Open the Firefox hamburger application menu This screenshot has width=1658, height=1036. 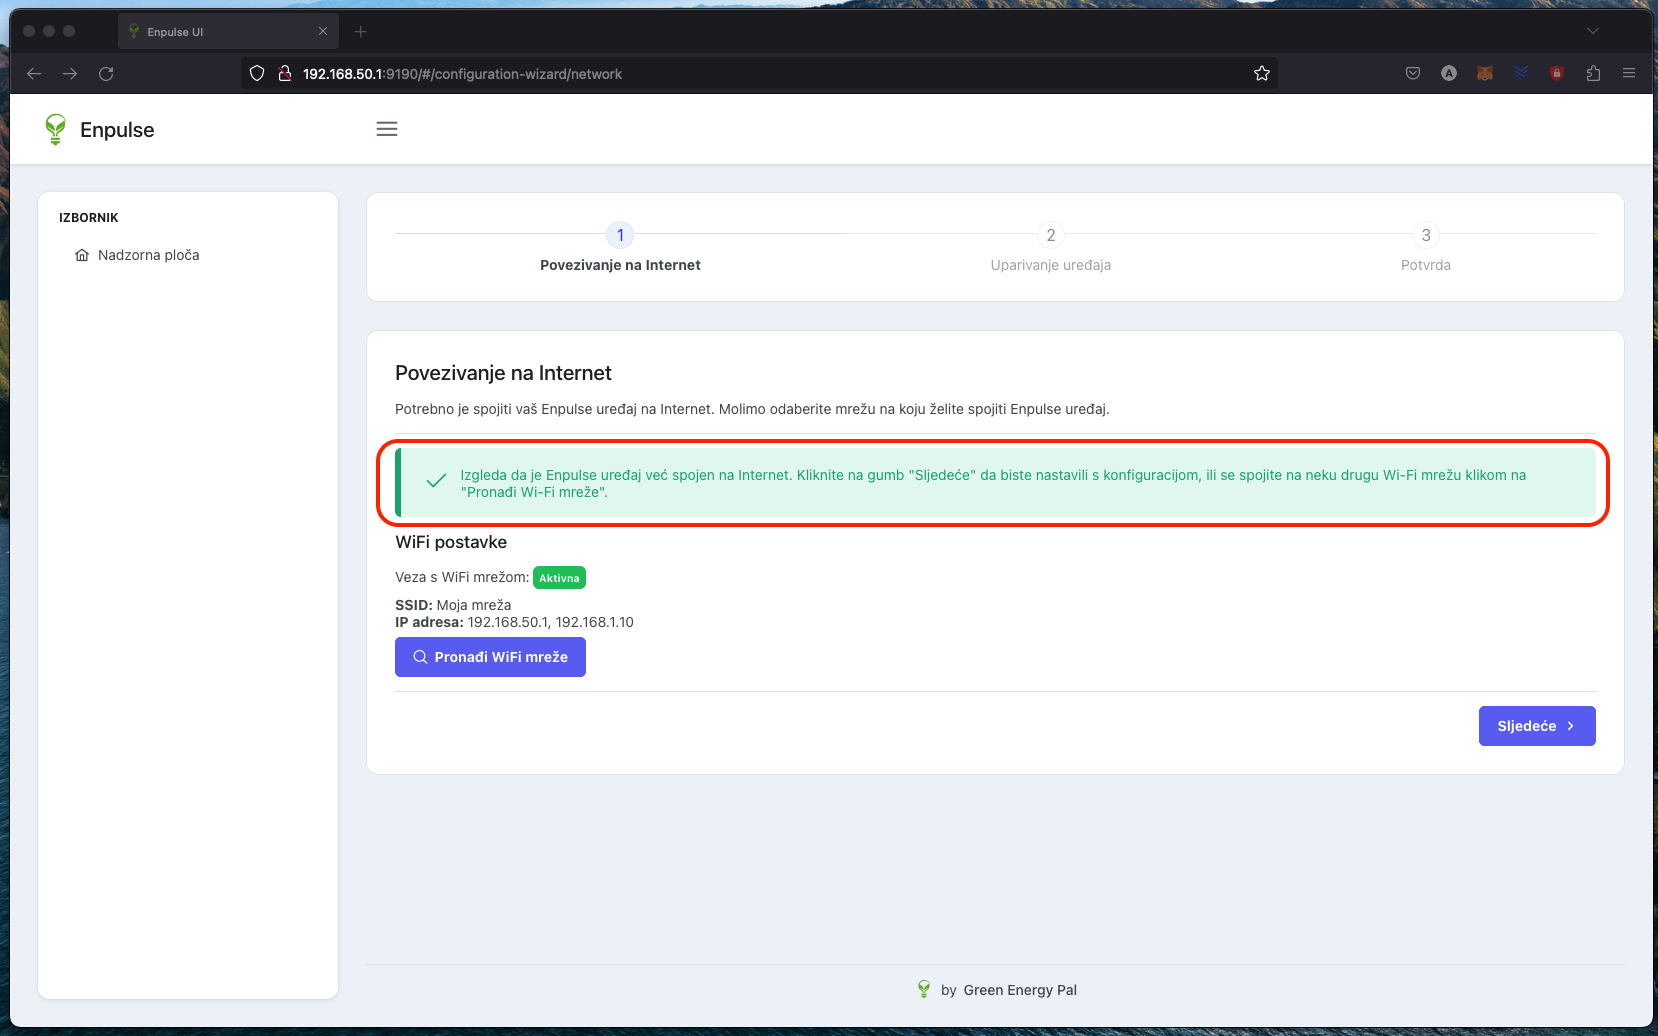[x=1628, y=73]
